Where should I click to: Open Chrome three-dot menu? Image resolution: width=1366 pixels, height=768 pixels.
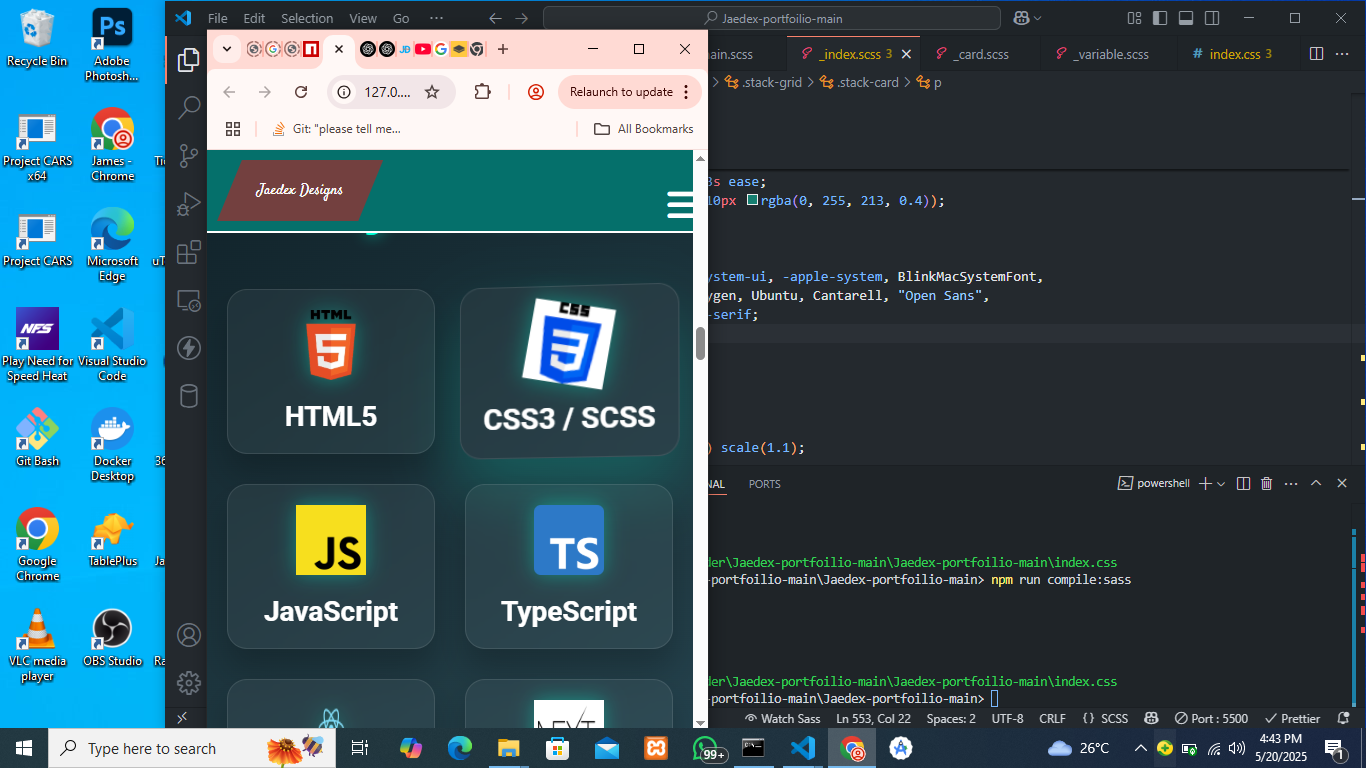[686, 92]
